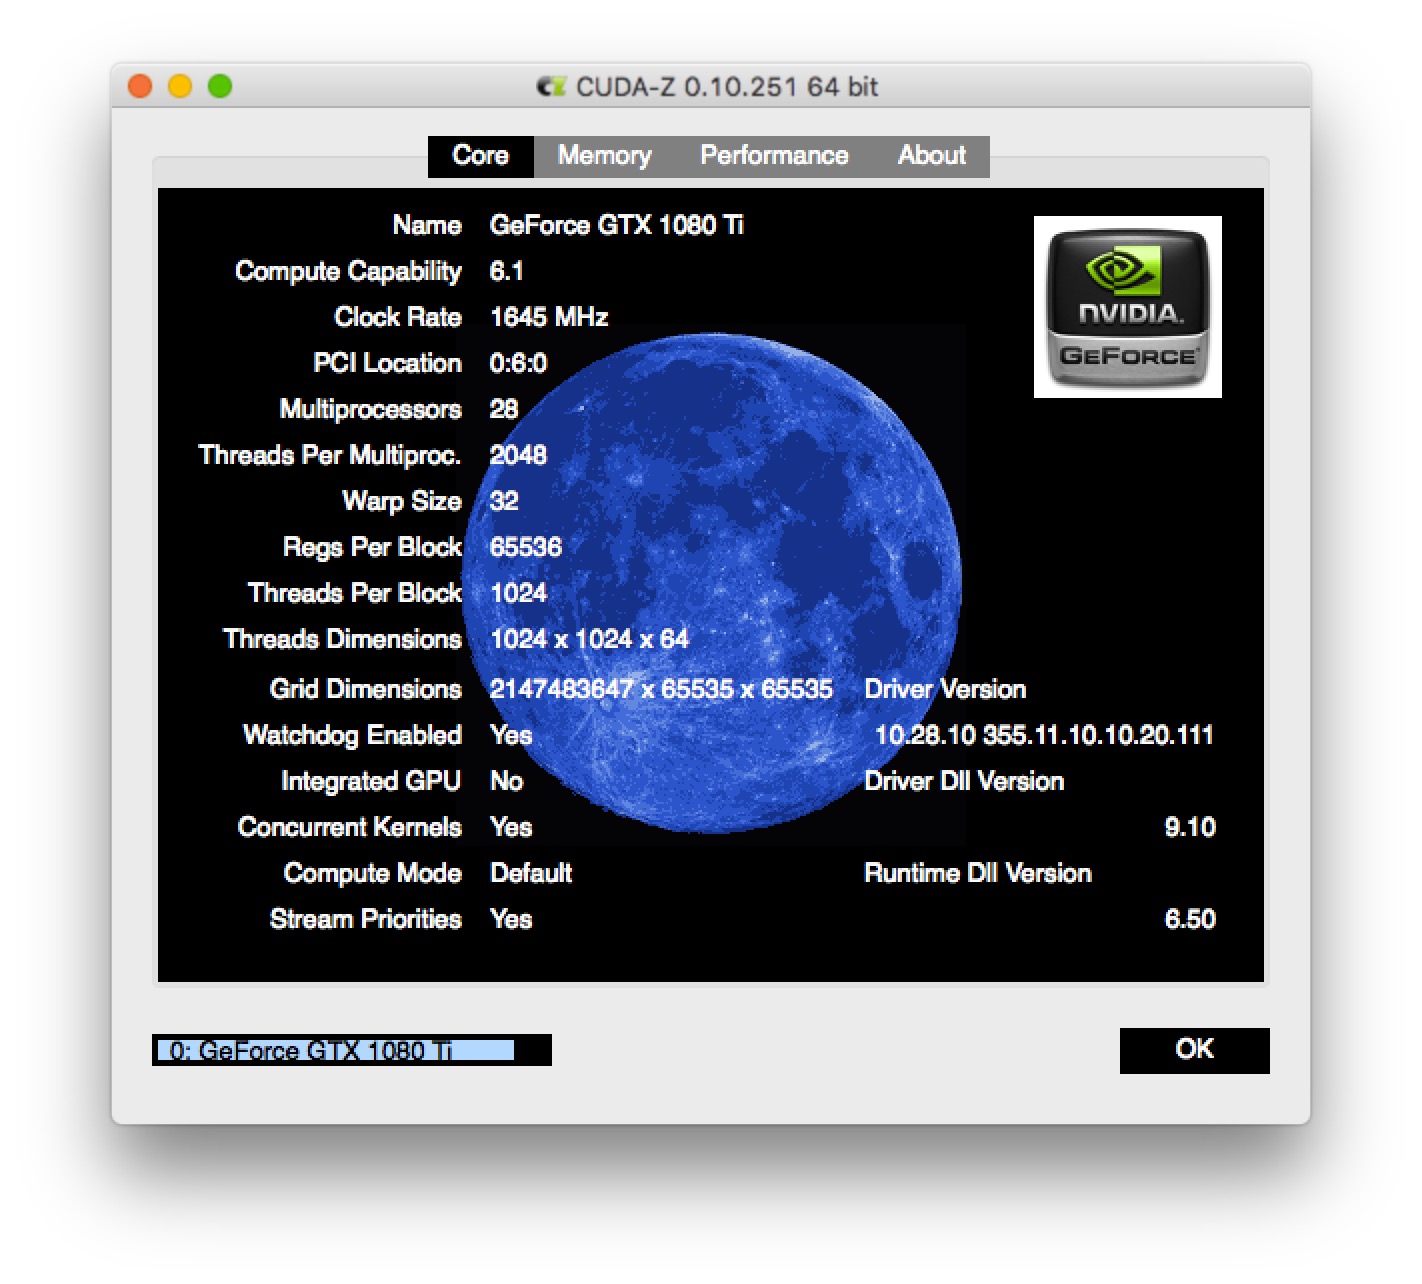Click the CUDA-Z title bar app icon
The image size is (1422, 1284).
(x=551, y=87)
